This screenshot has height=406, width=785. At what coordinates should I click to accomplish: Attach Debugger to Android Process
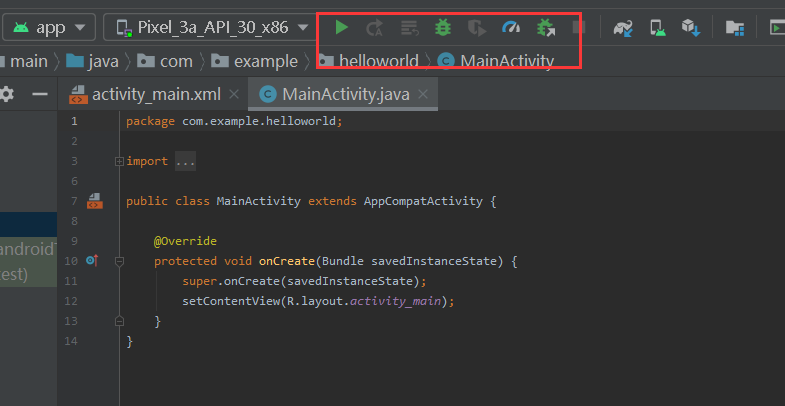(546, 28)
